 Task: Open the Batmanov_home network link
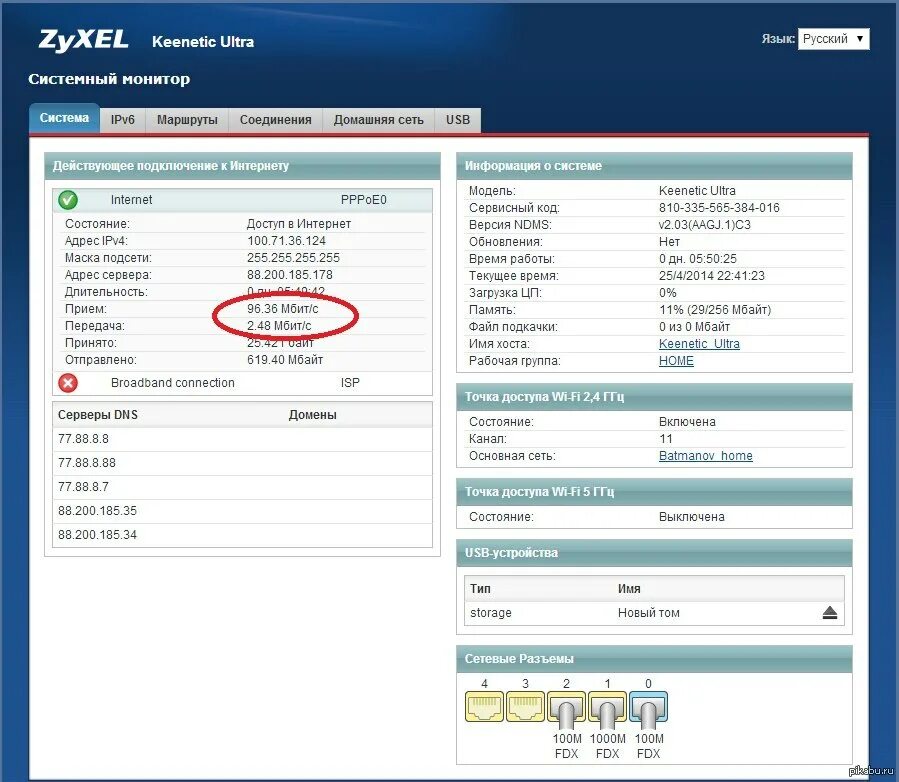point(705,456)
